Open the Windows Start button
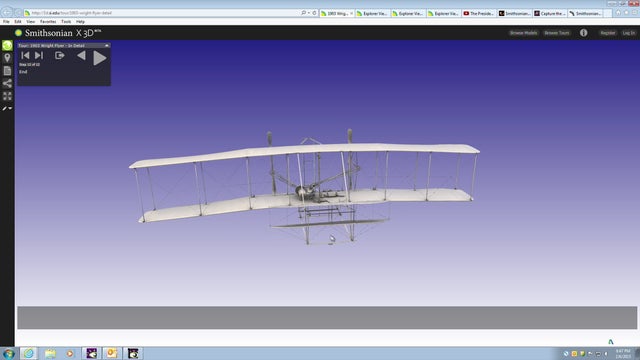The width and height of the screenshot is (640, 360). click(9, 353)
